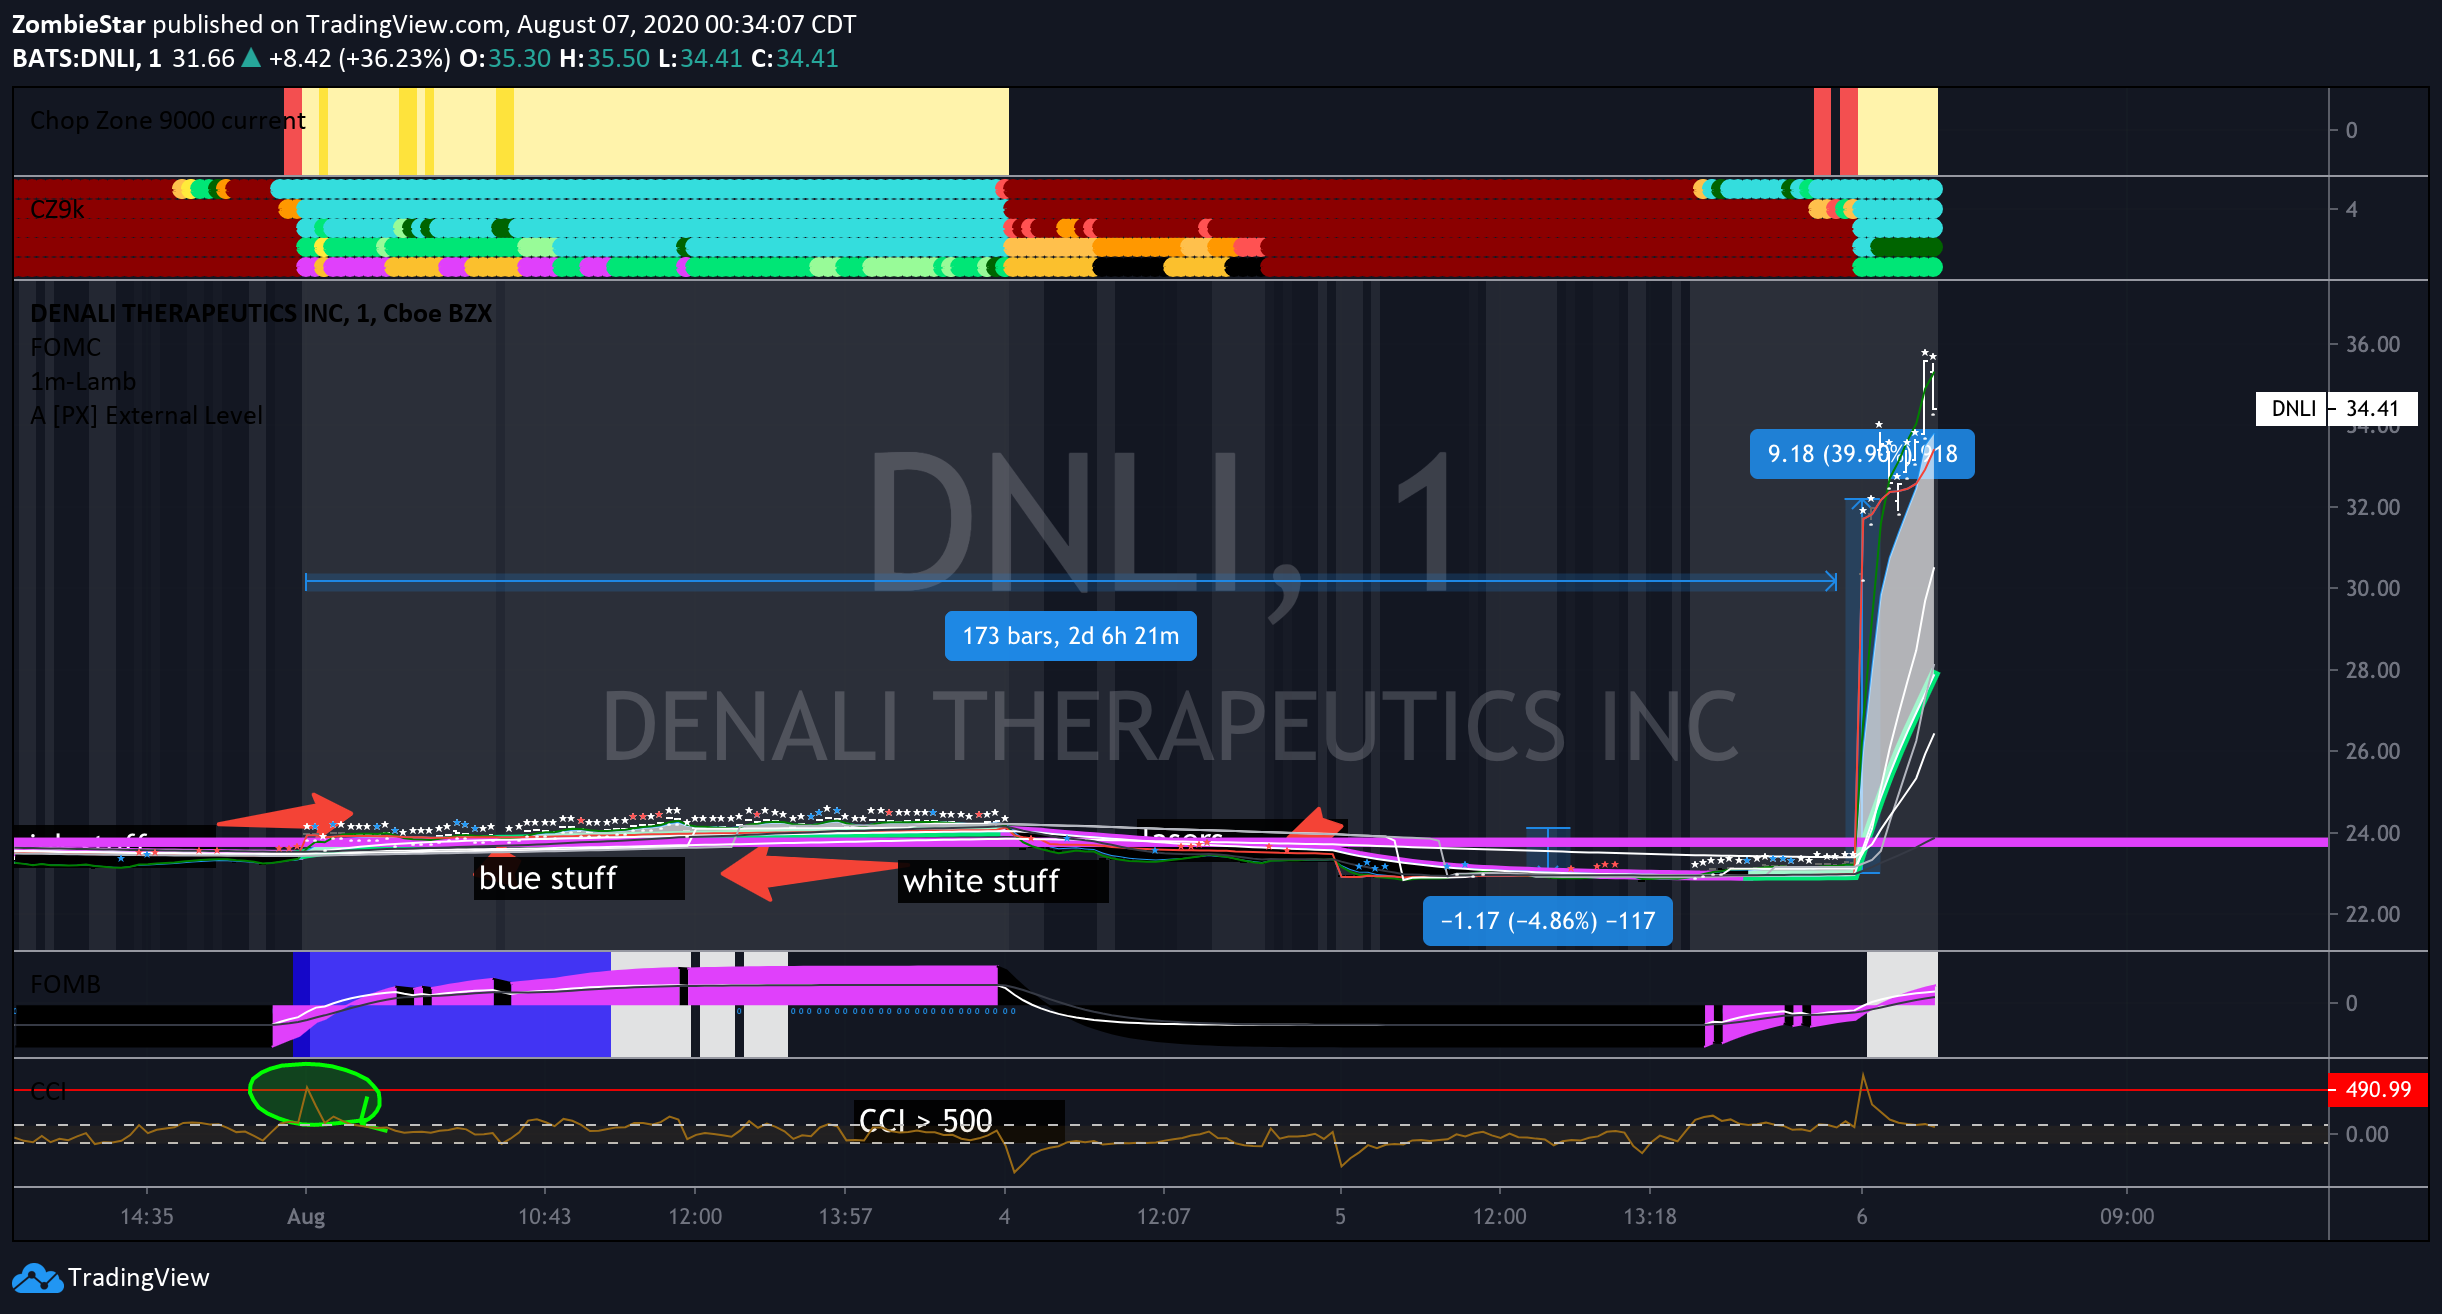Click the 10:43 time axis label
The height and width of the screenshot is (1314, 2442).
click(x=544, y=1217)
